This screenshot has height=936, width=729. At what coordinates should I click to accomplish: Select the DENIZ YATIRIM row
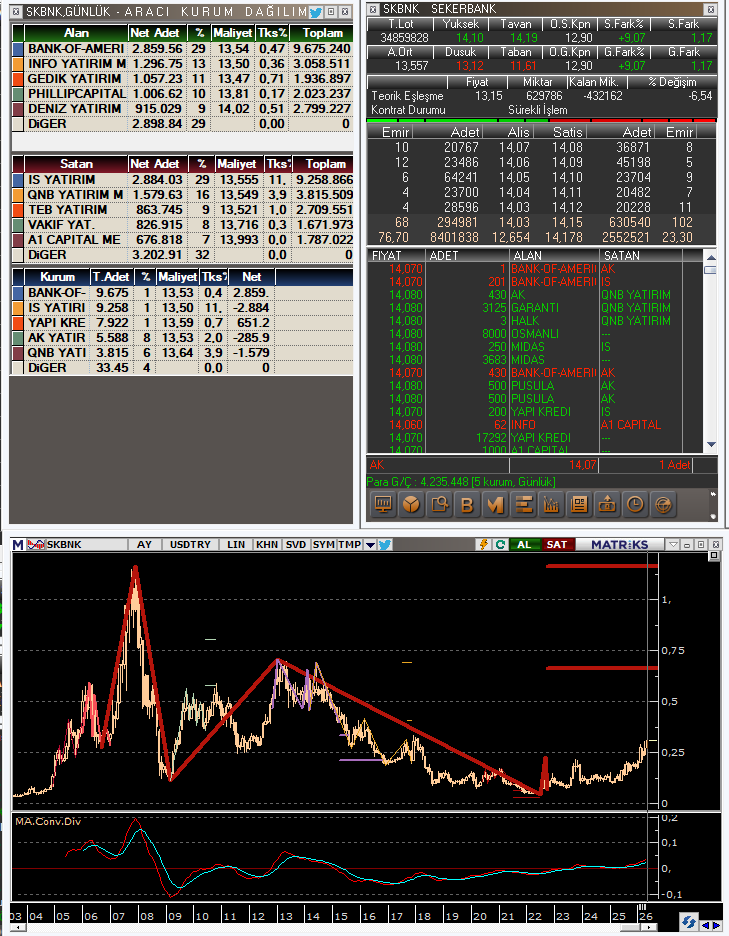coord(182,109)
